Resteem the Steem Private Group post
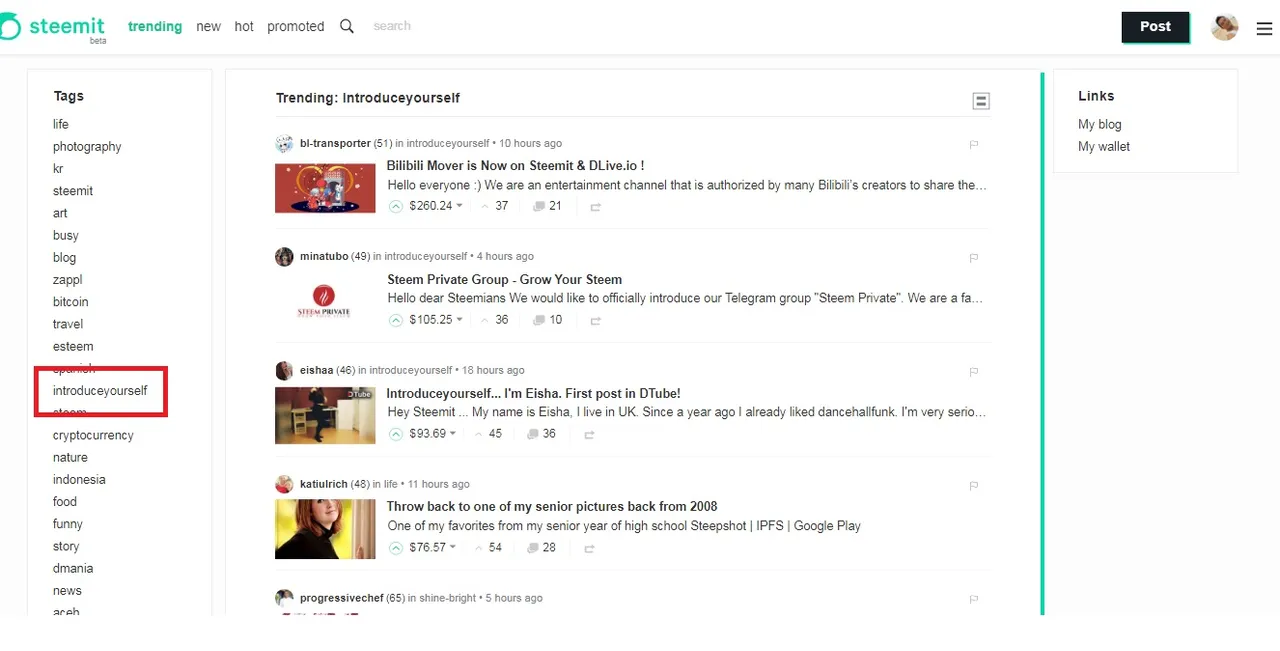The height and width of the screenshot is (651, 1280). pos(595,321)
